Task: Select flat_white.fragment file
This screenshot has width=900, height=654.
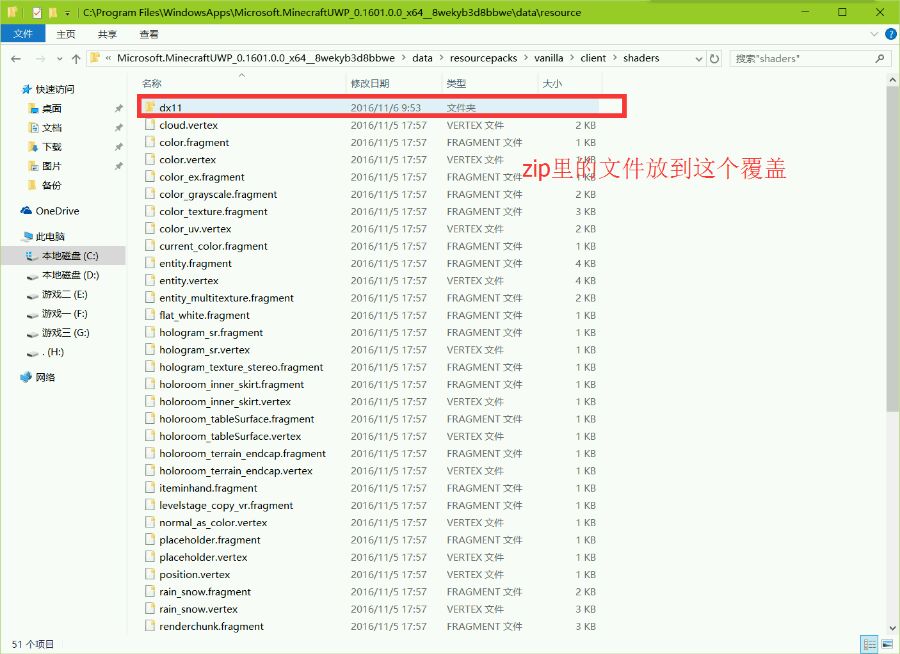Action: click(x=204, y=315)
